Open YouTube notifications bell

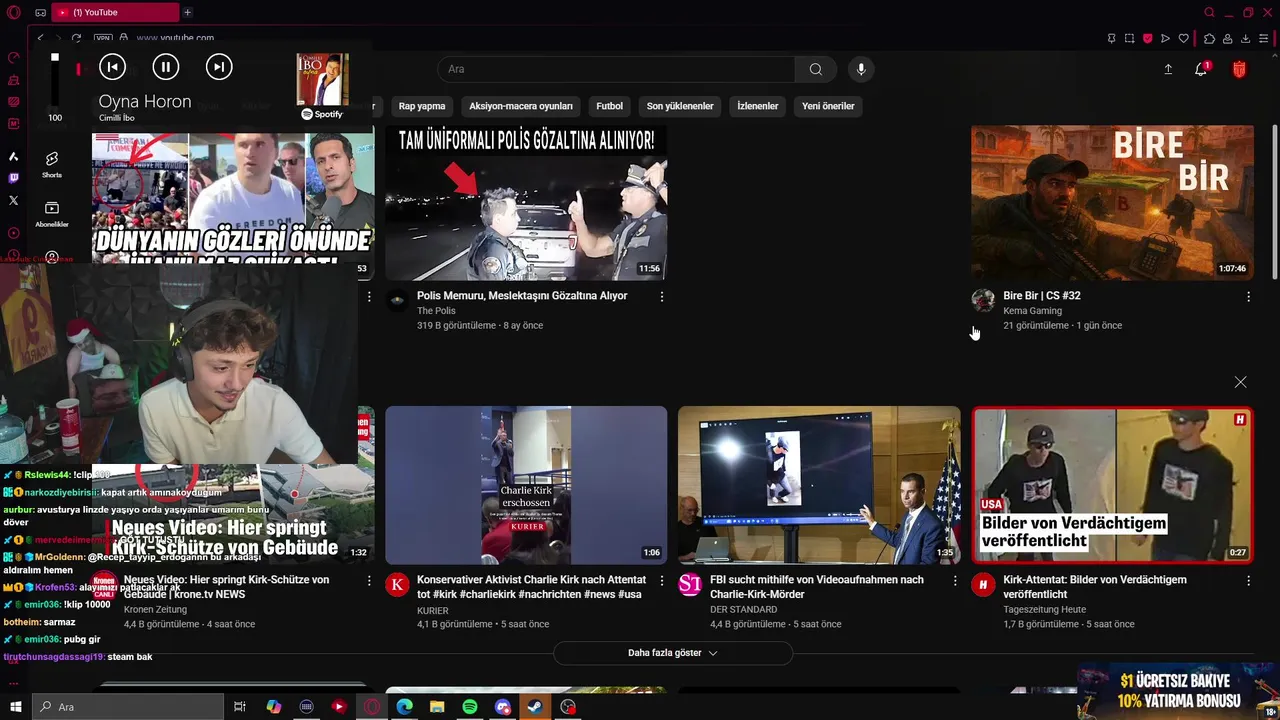pyautogui.click(x=1201, y=69)
